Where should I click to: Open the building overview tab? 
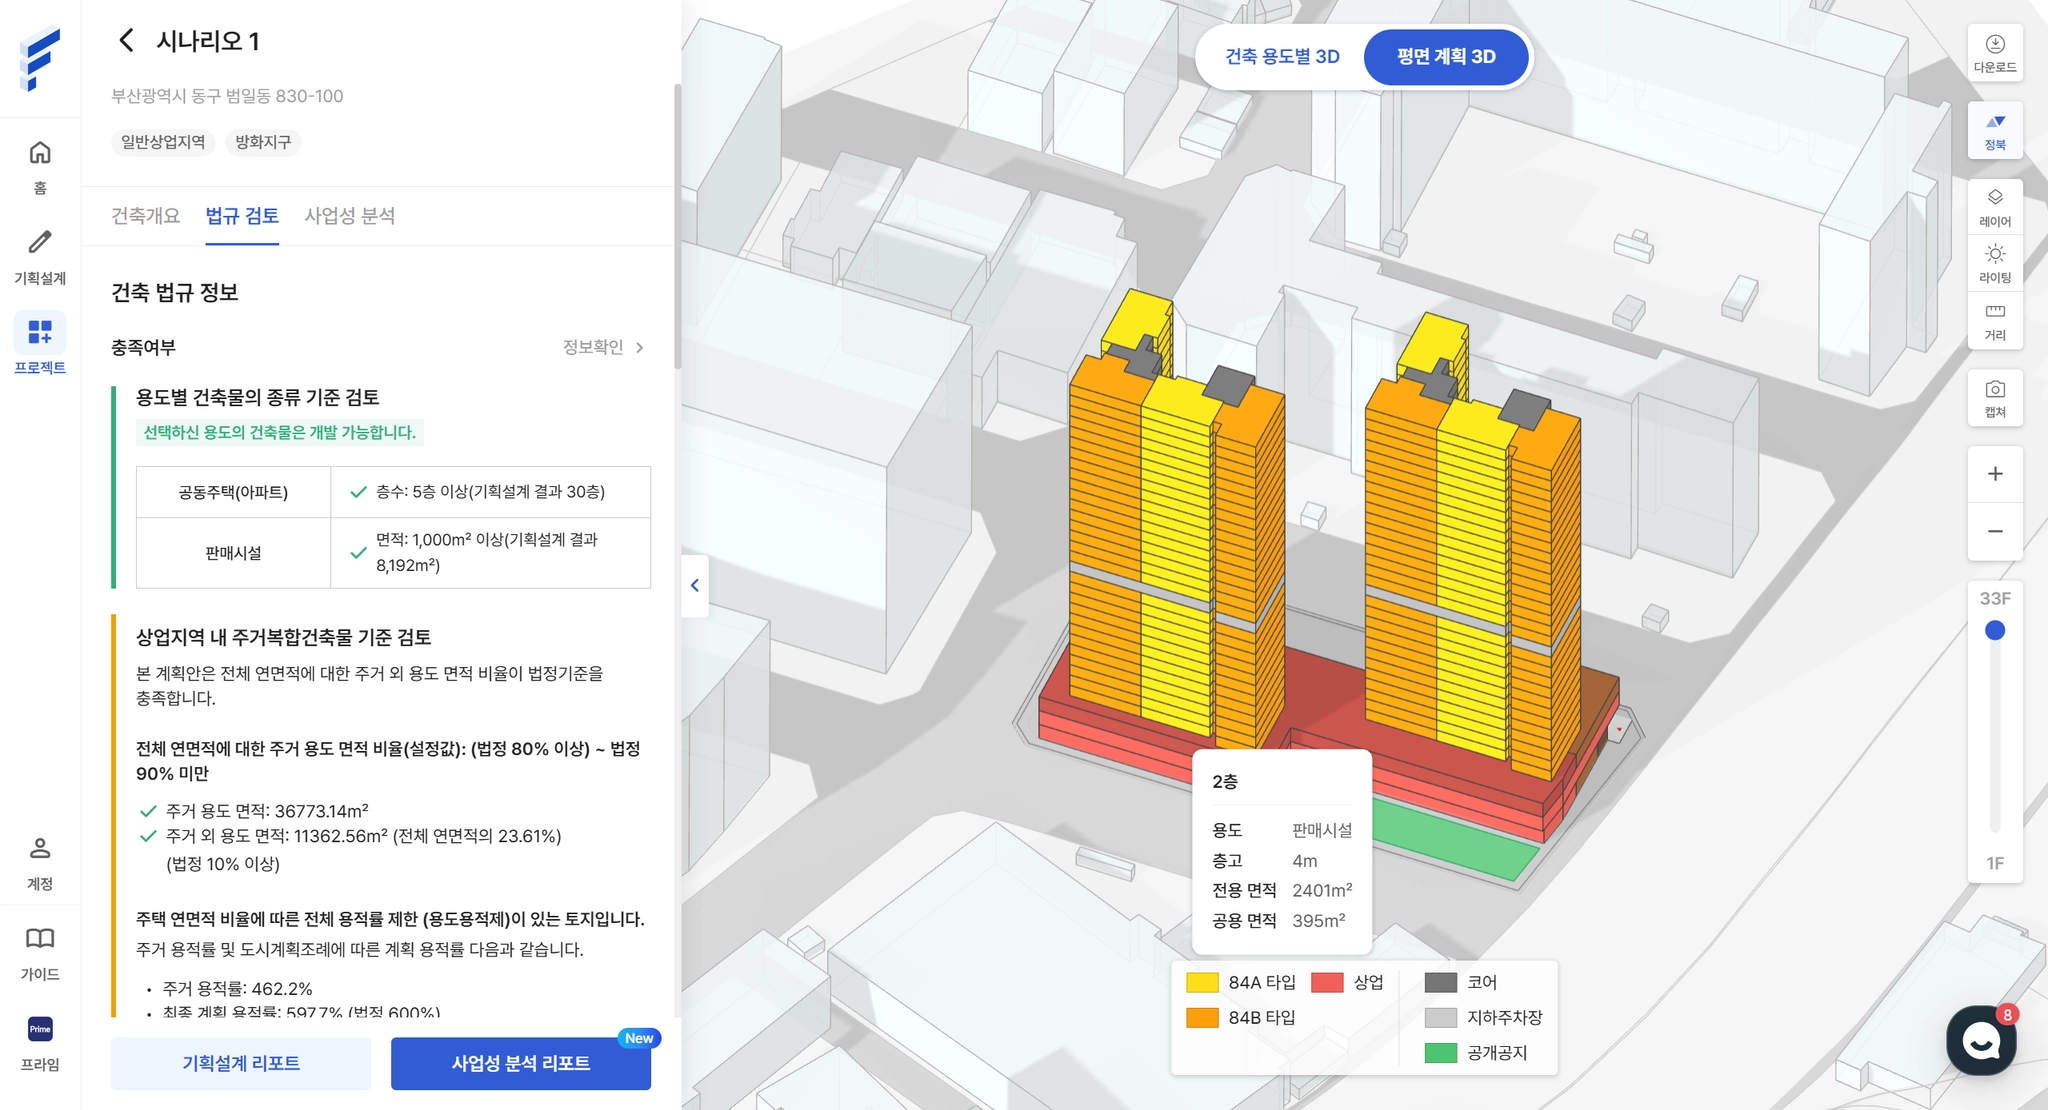145,216
